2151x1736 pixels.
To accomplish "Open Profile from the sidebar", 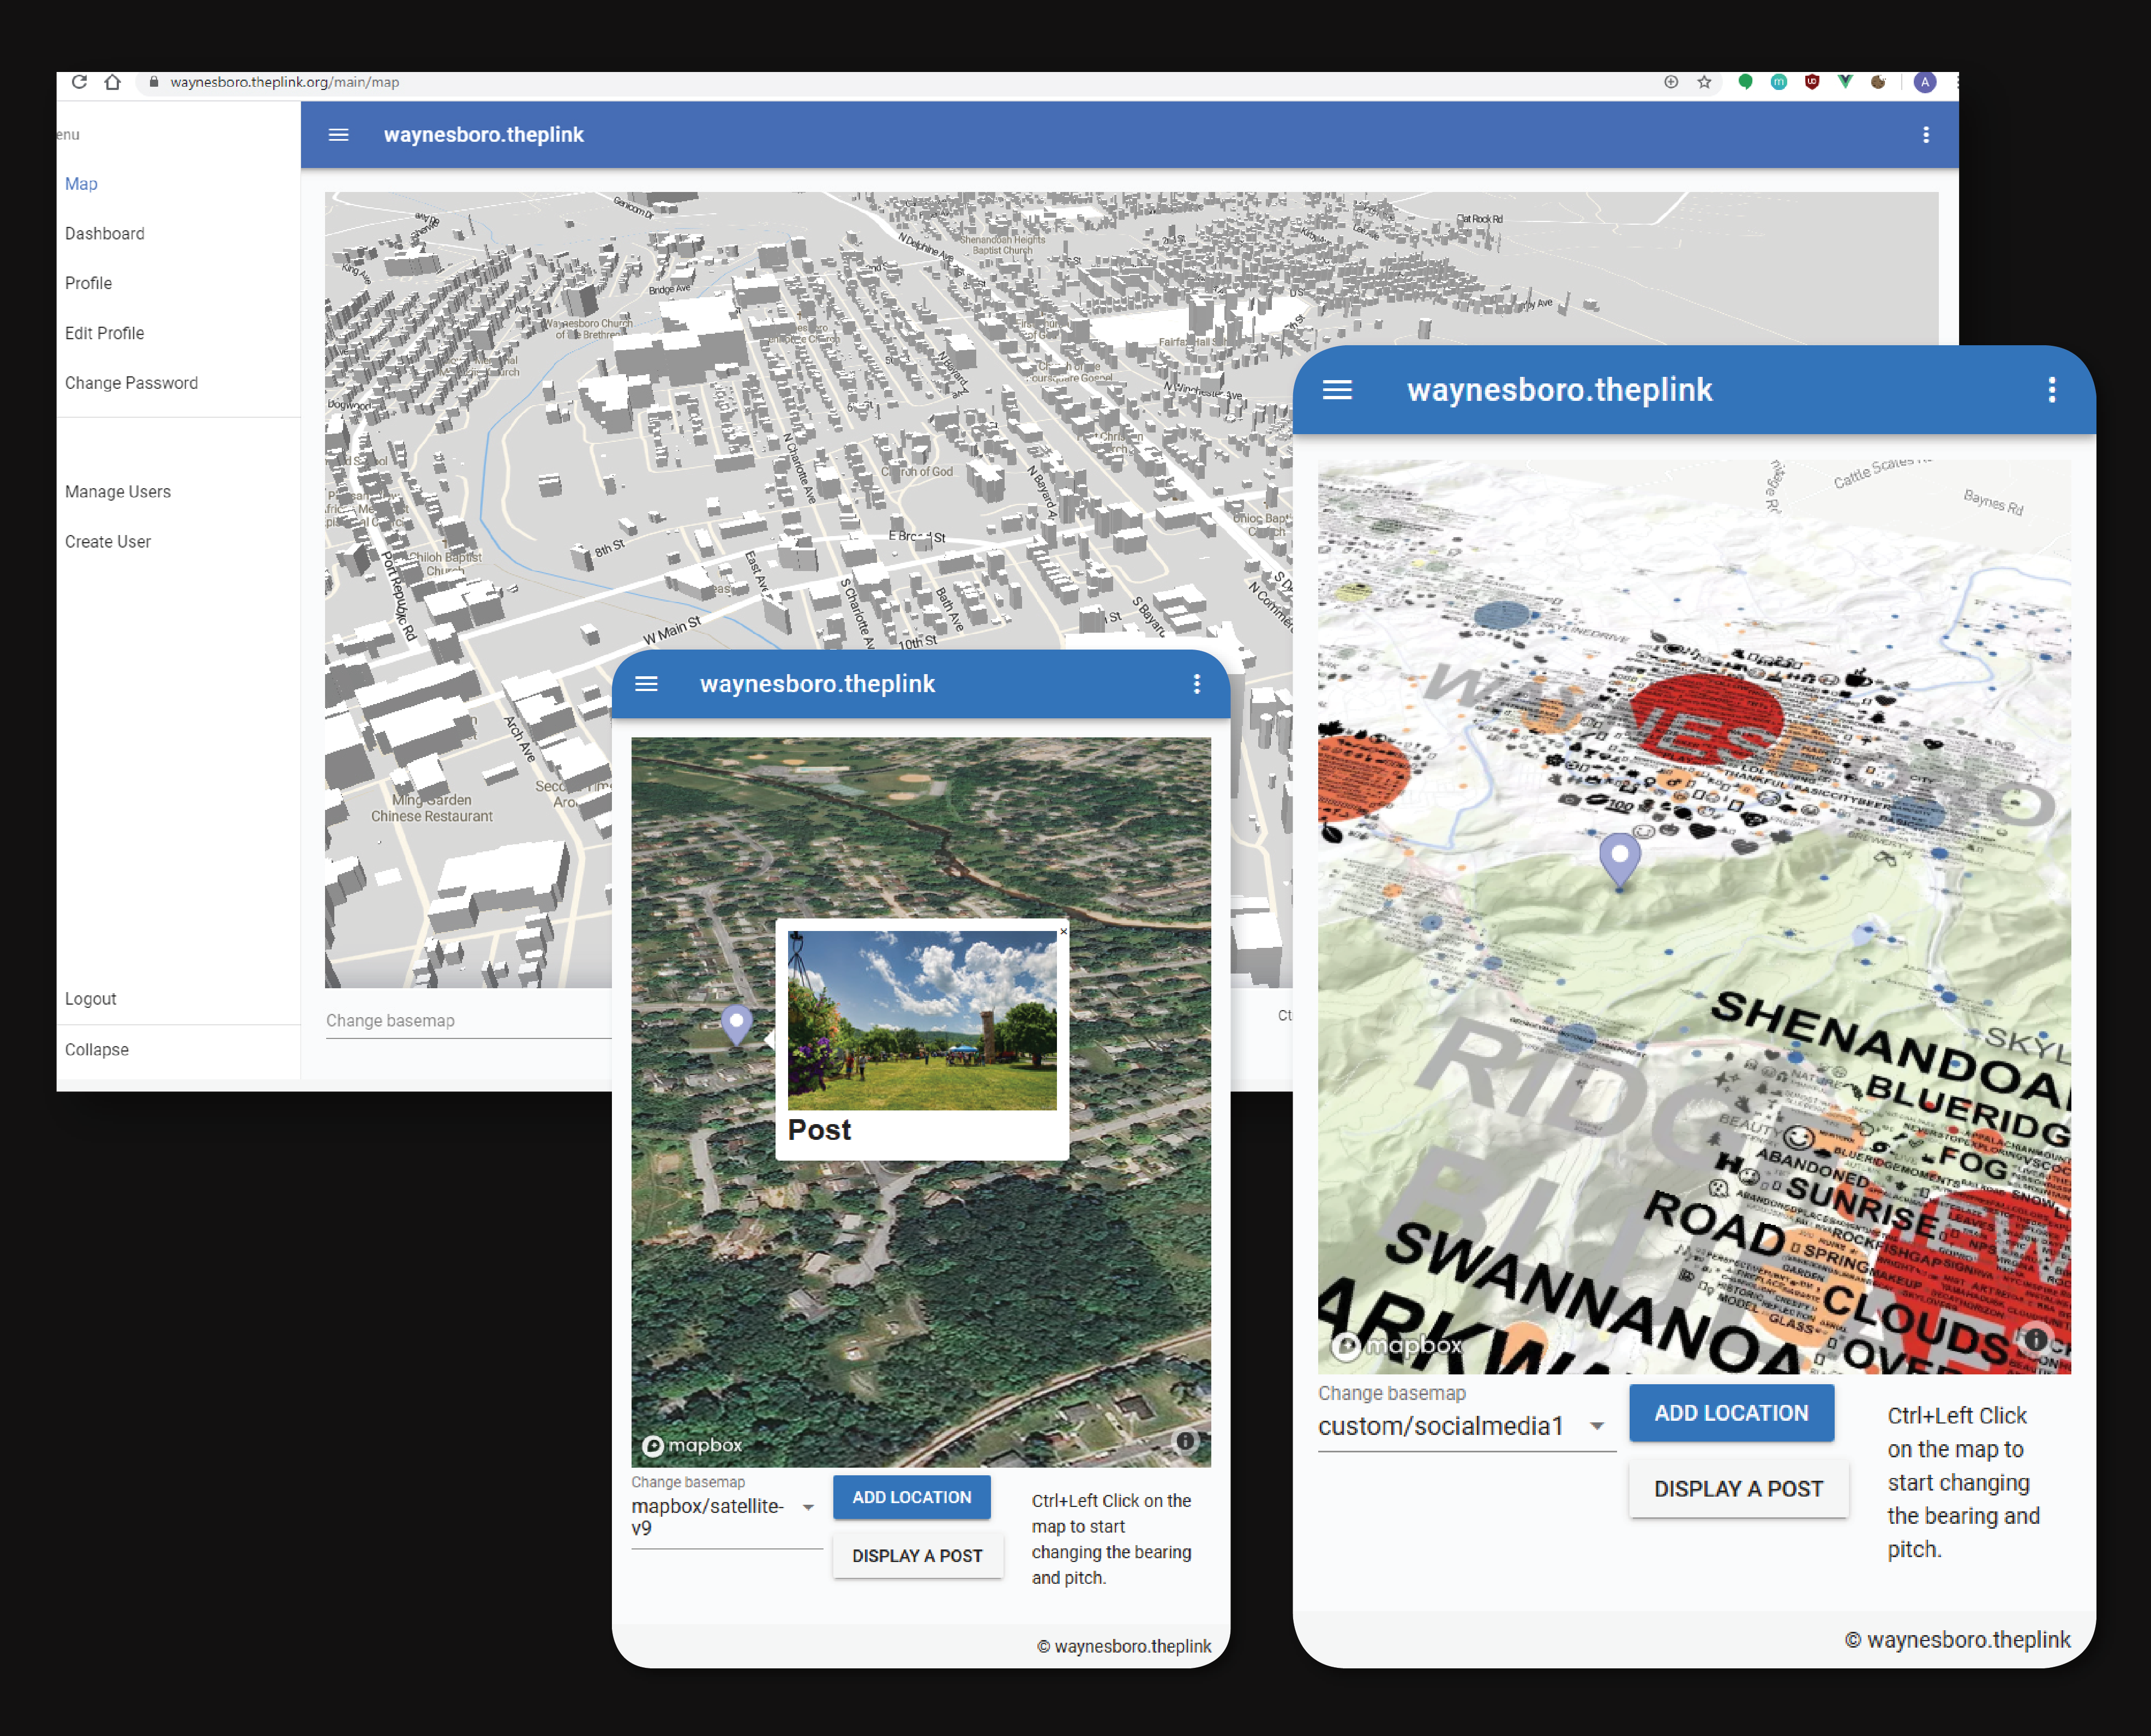I will [x=88, y=283].
